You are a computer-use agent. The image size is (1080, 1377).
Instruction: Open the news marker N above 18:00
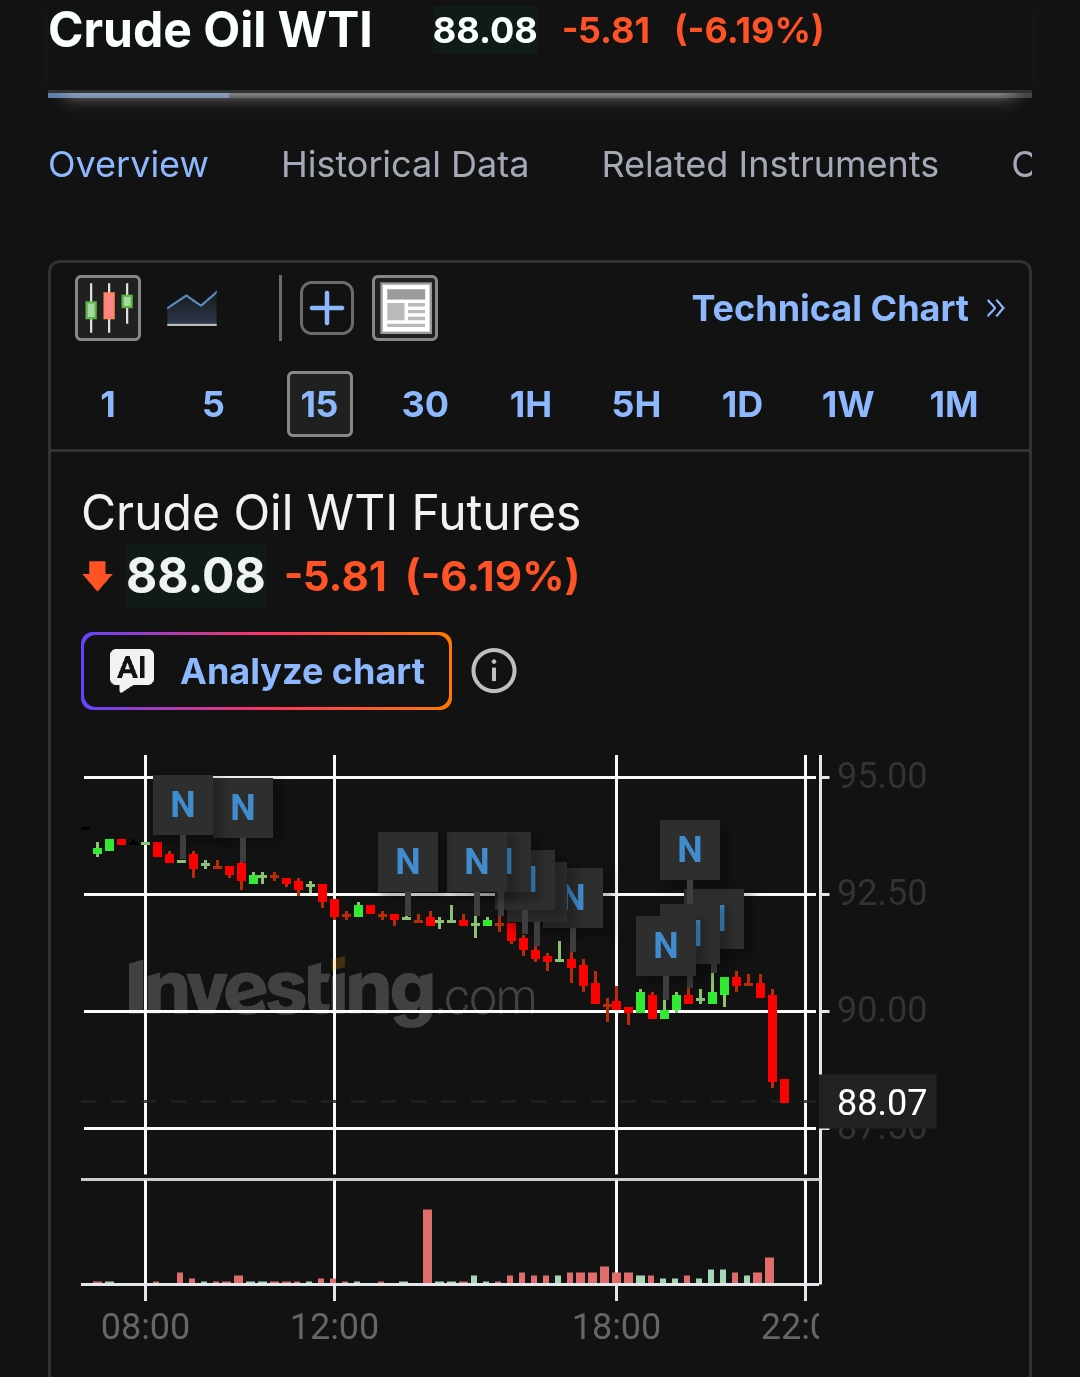pyautogui.click(x=690, y=850)
